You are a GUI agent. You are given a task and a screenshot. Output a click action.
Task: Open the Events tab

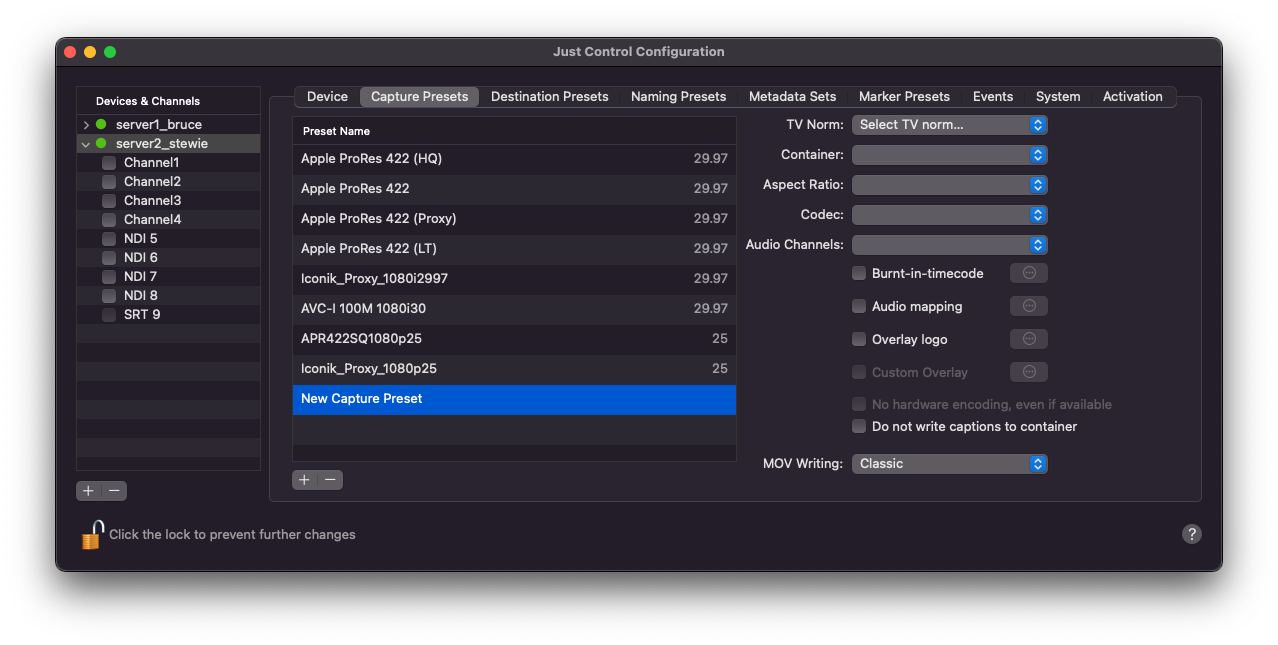tap(993, 97)
